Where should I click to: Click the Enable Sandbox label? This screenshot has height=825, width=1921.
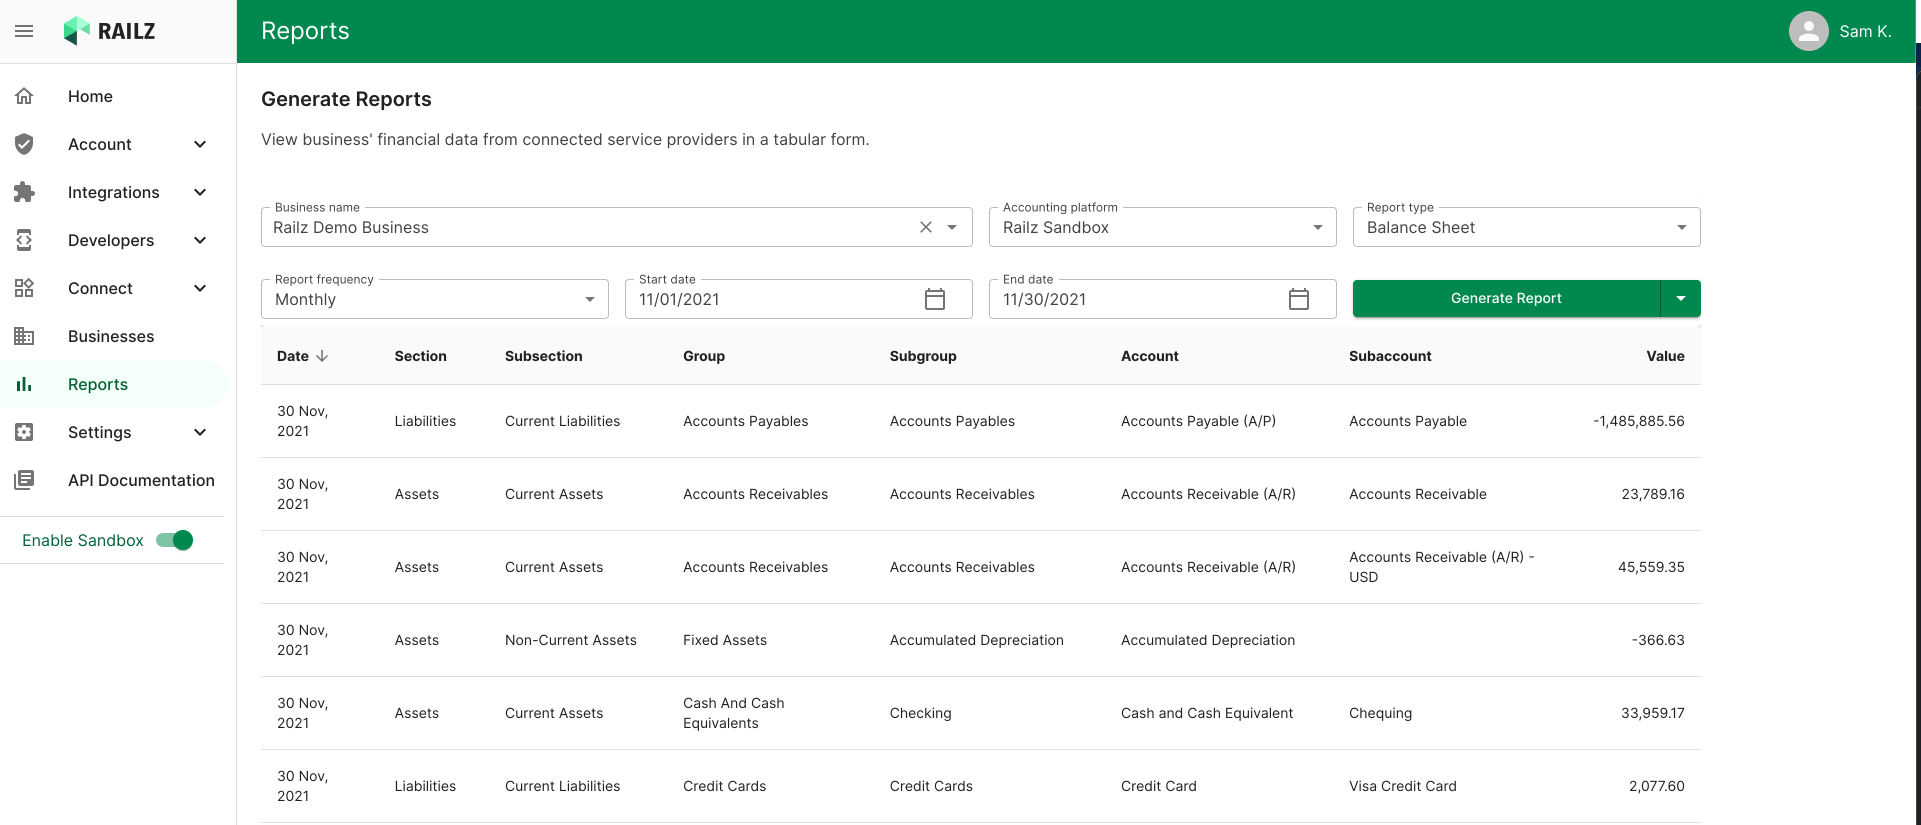(83, 540)
